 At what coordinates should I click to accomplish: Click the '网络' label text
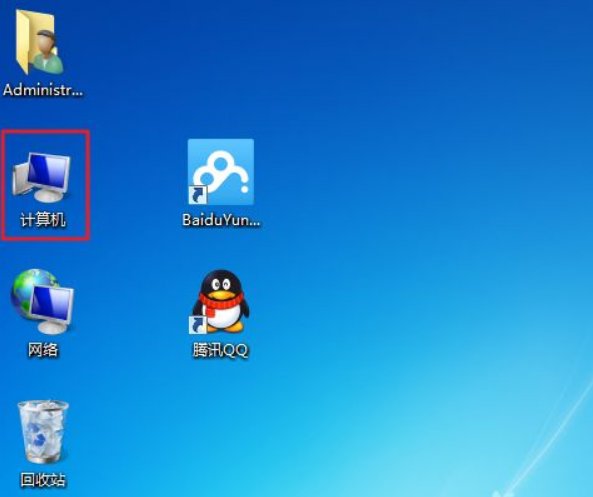click(x=43, y=349)
